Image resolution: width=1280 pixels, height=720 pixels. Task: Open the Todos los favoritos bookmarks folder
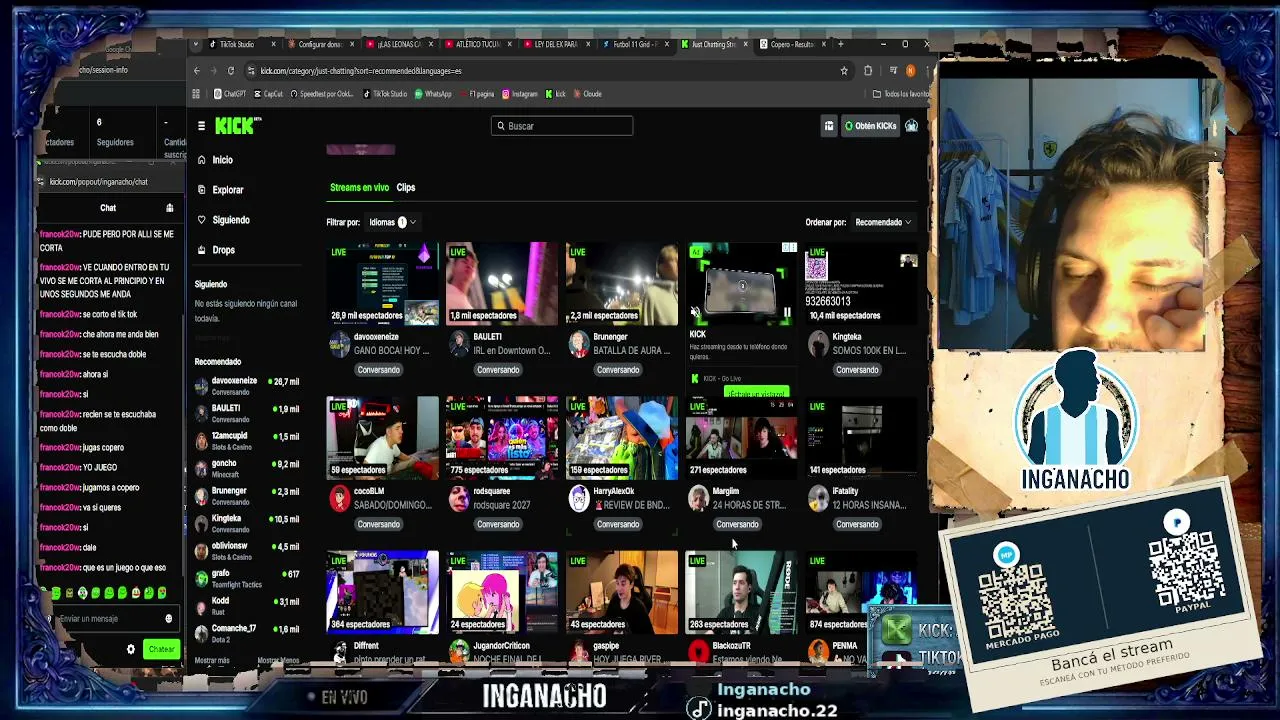point(900,94)
